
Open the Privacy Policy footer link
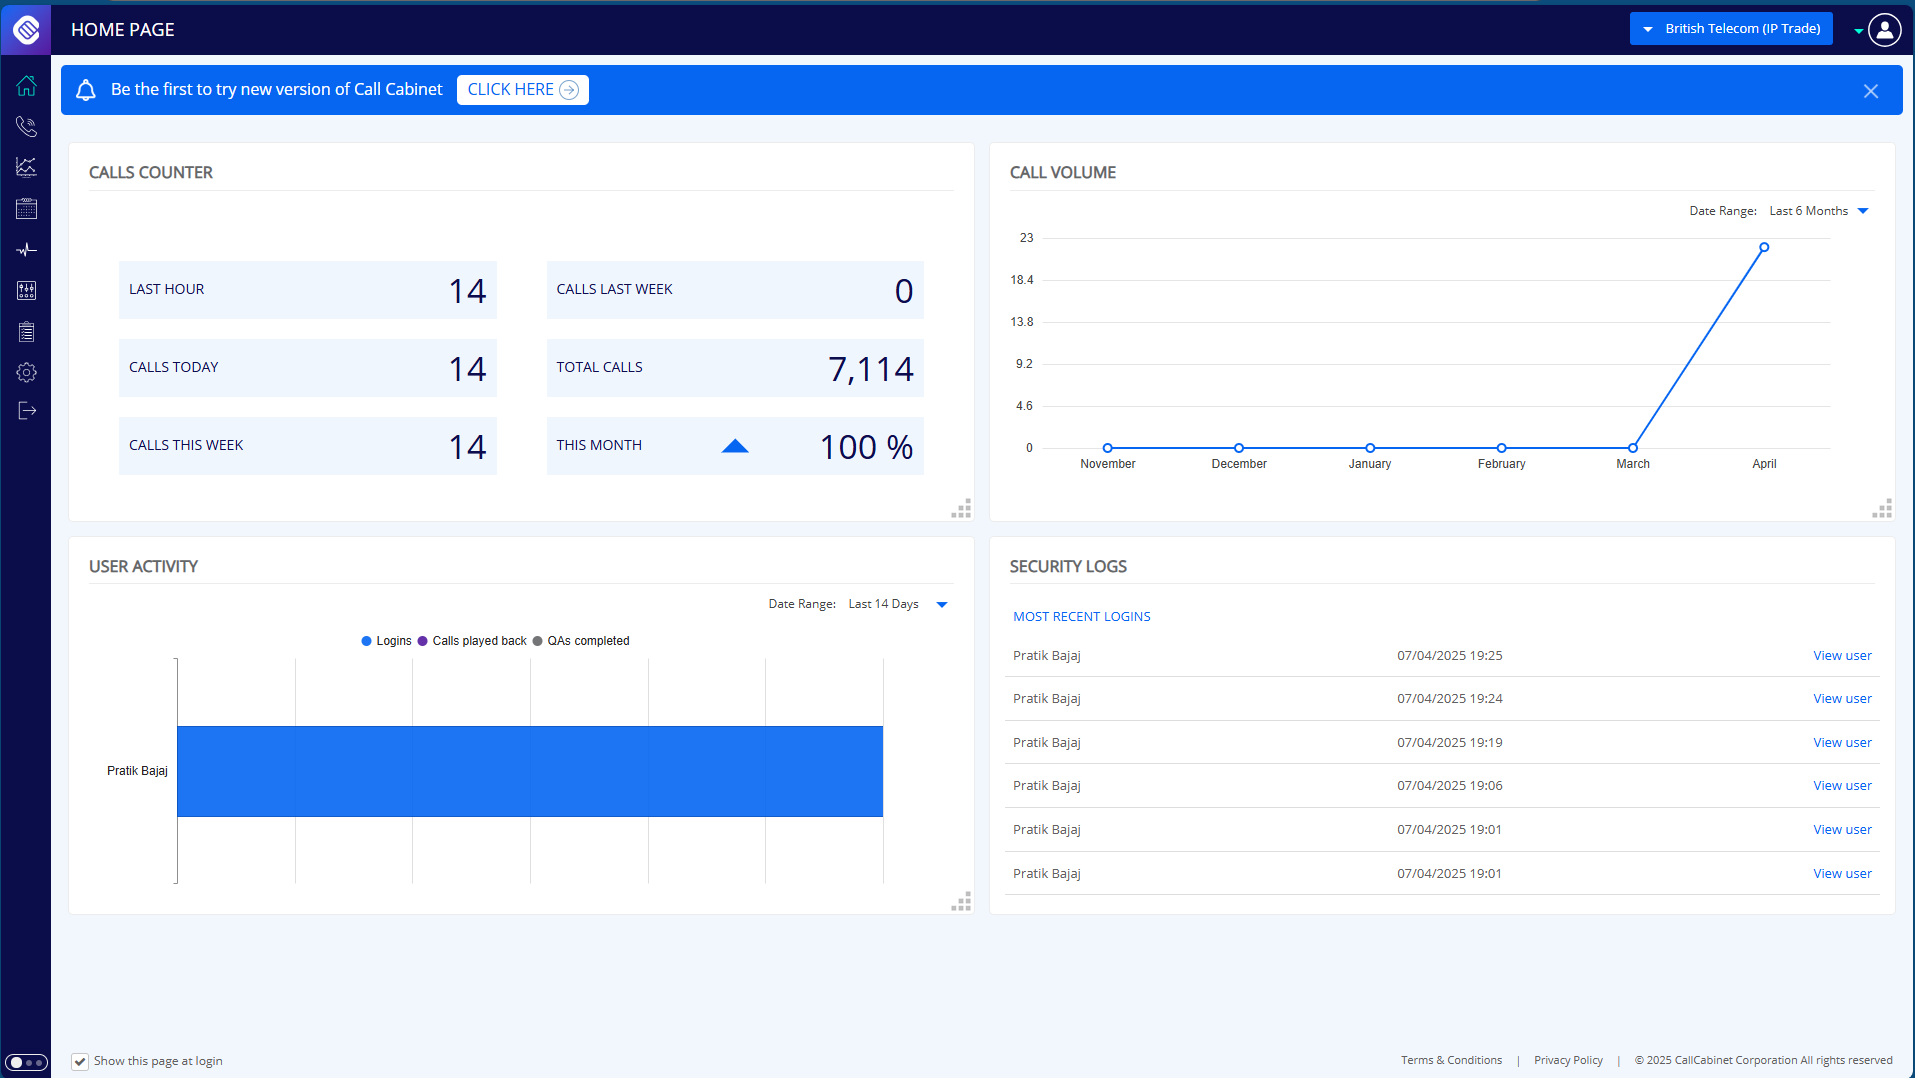coord(1568,1060)
